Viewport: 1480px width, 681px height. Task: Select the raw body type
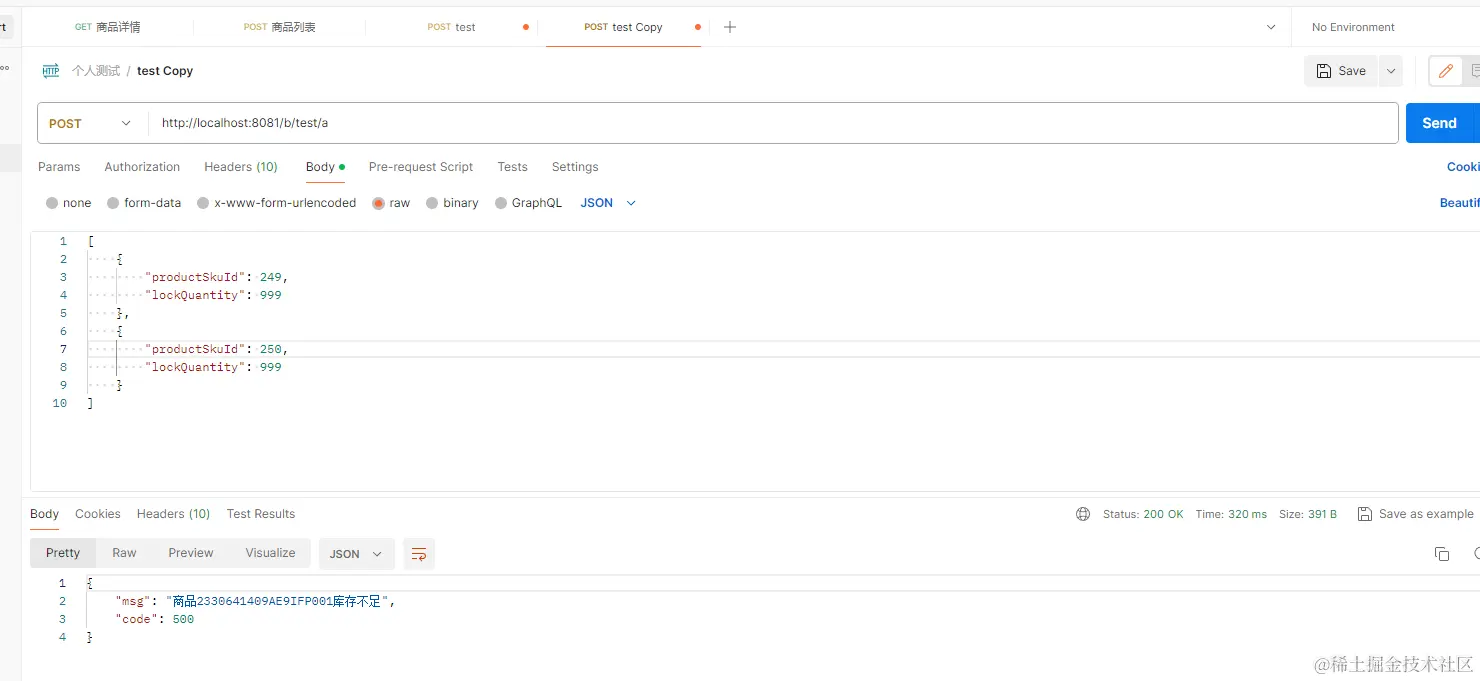click(x=391, y=203)
